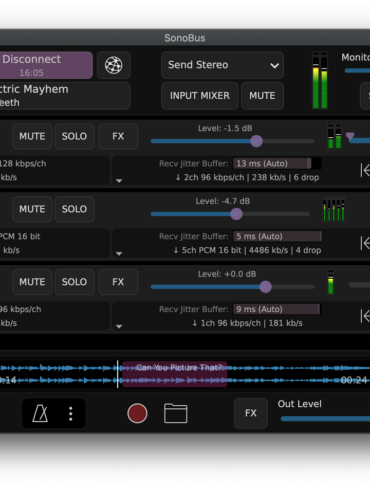
Task: Open FX for the +0.0 dB peer
Action: click(118, 282)
